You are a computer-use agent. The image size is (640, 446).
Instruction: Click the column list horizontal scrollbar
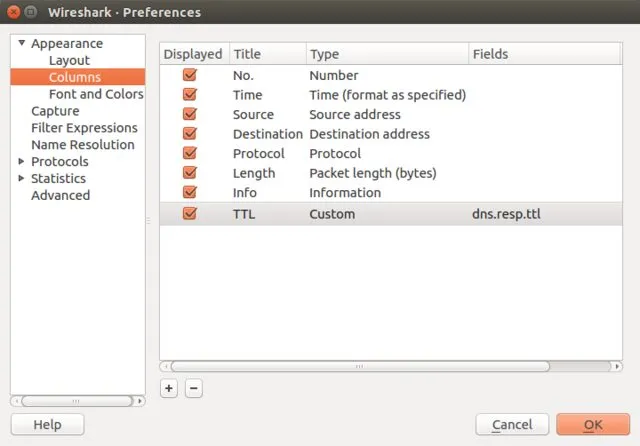[x=360, y=366]
